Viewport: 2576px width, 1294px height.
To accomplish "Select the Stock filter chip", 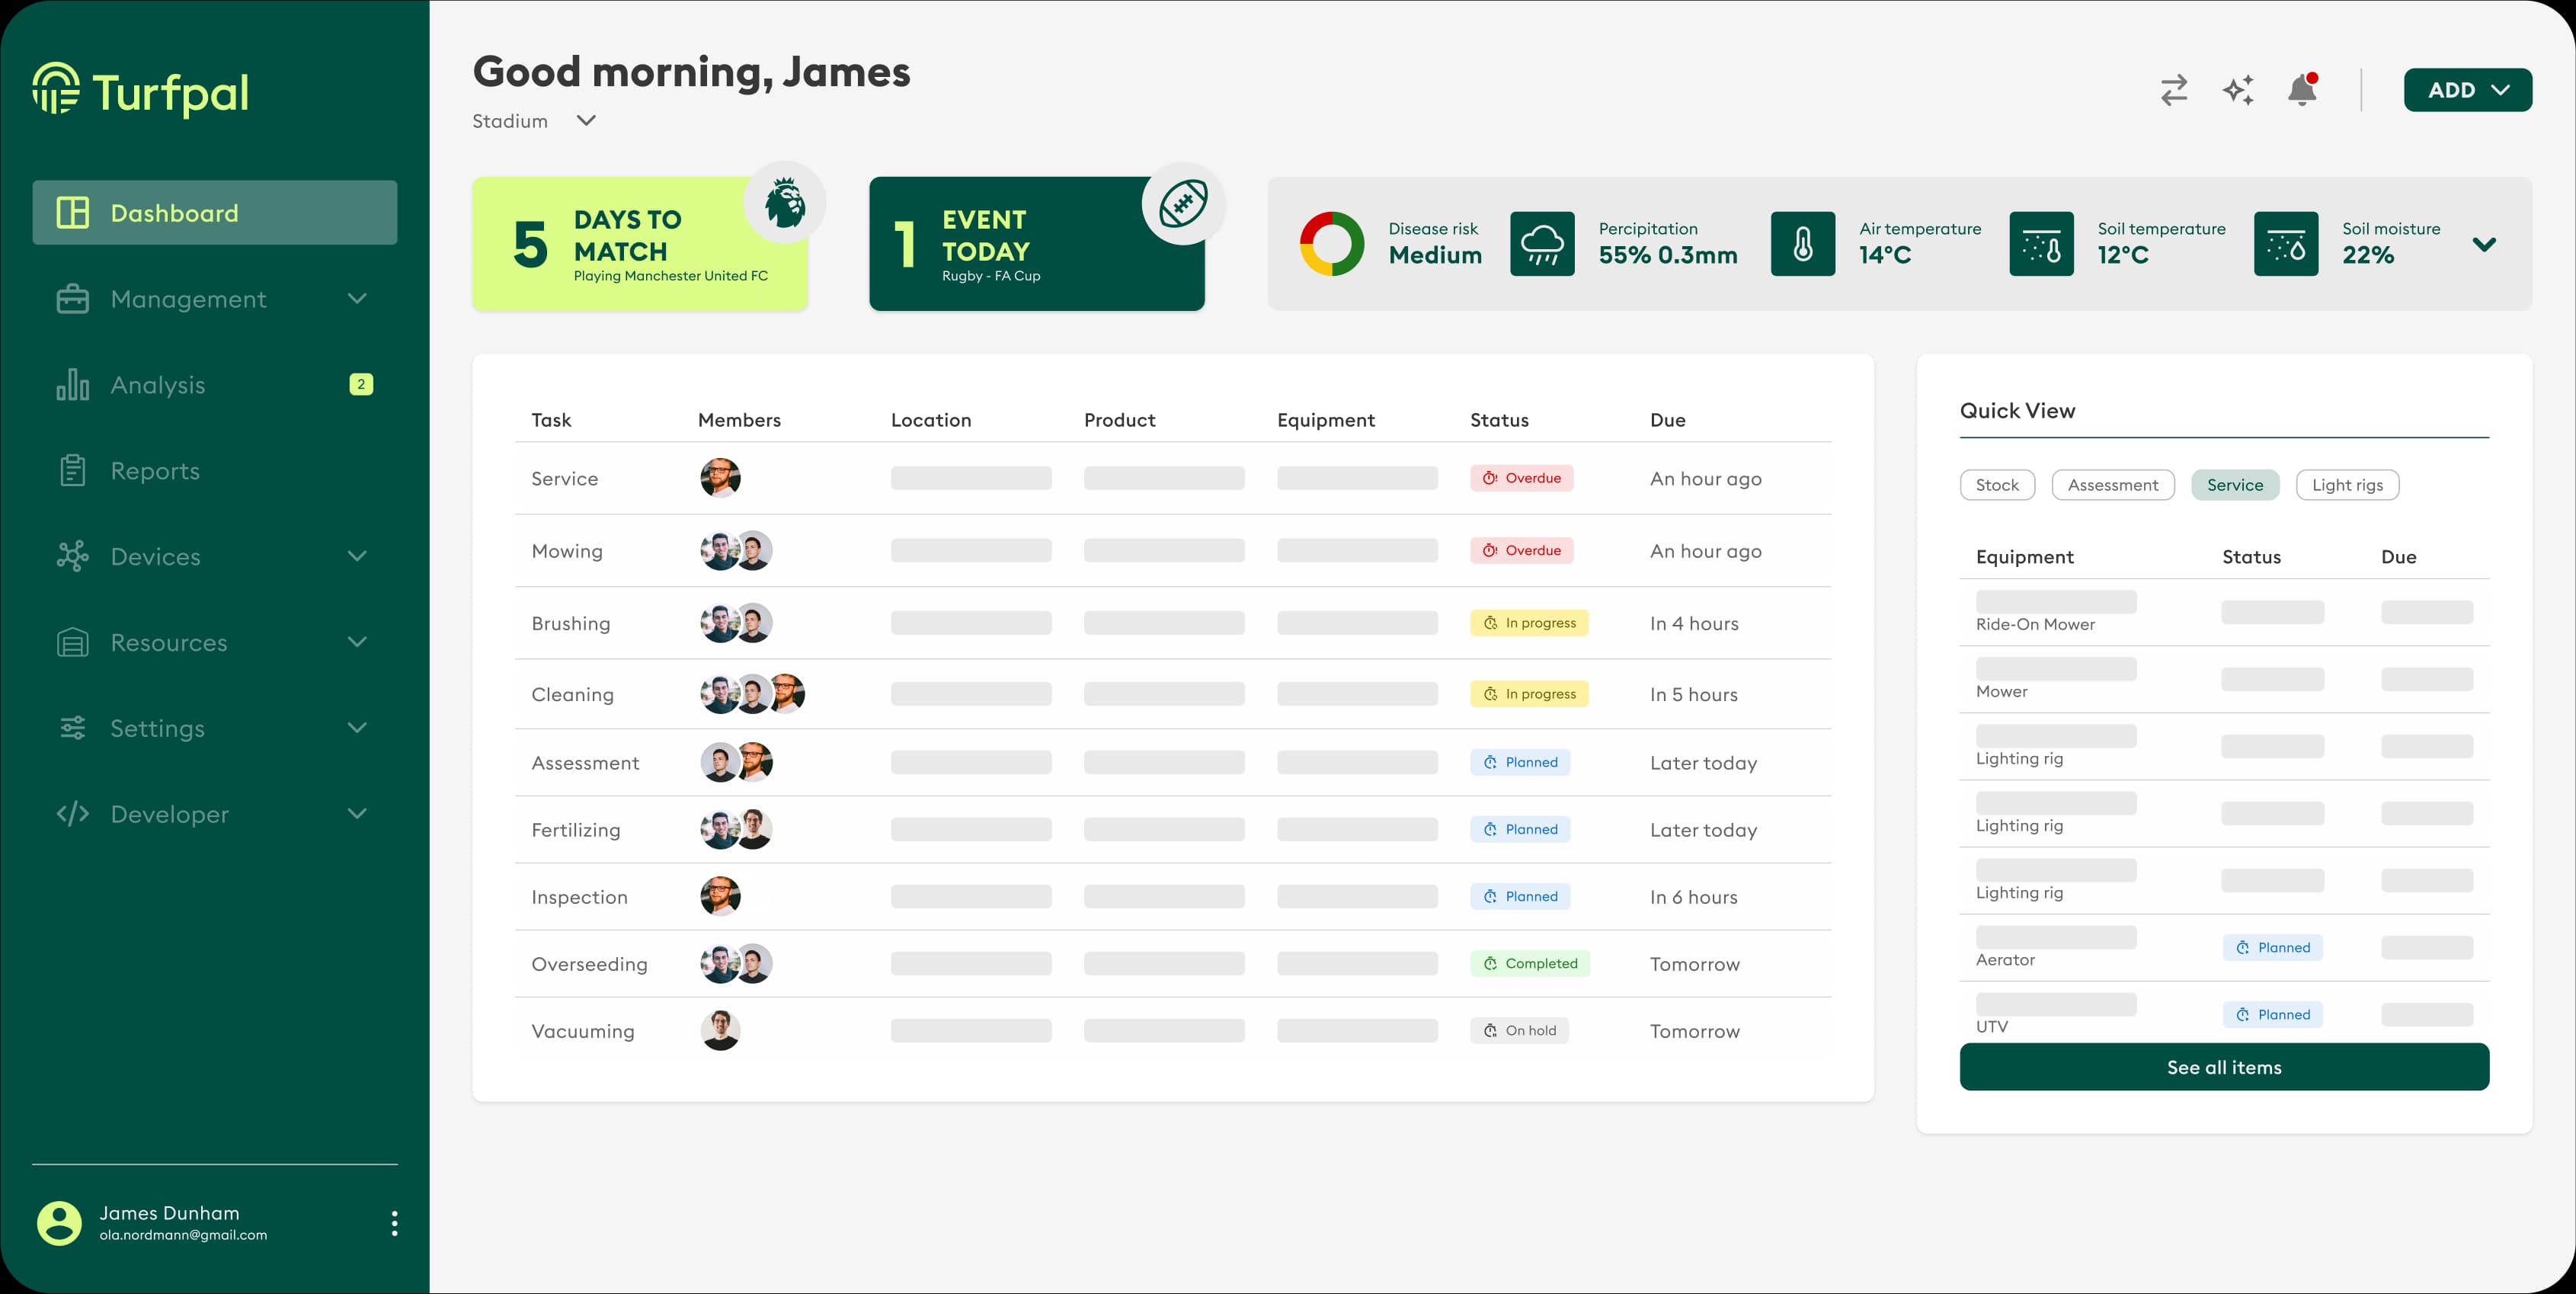I will [1997, 485].
